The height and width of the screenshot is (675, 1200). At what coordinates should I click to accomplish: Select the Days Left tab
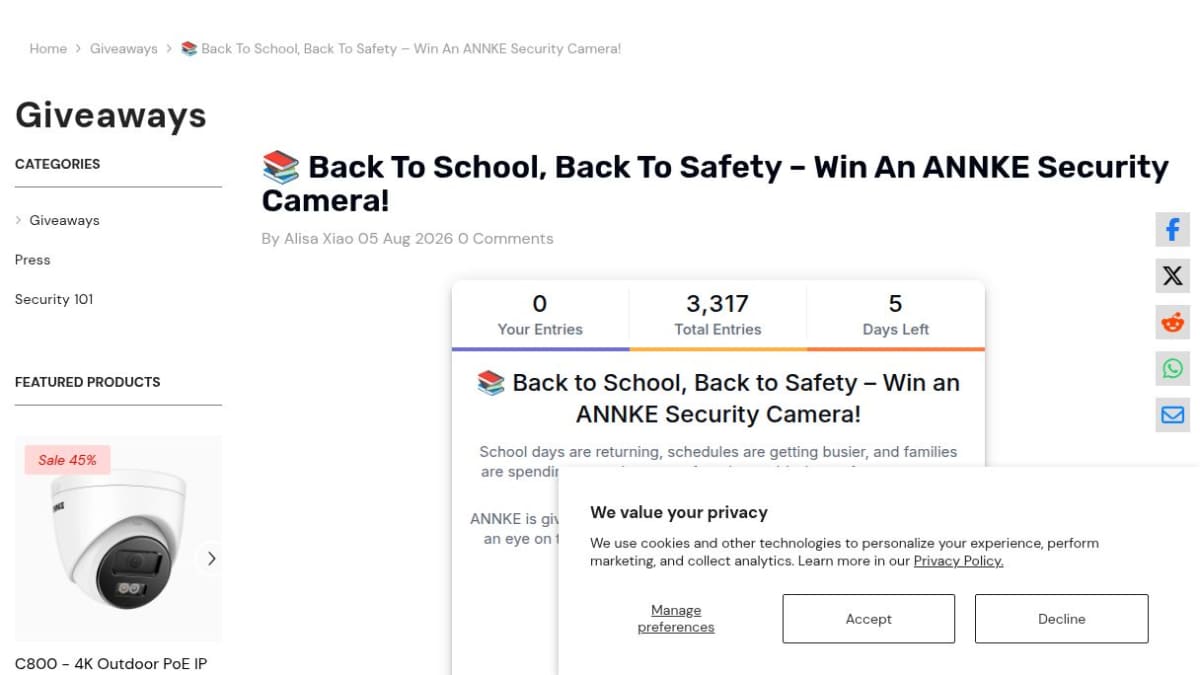click(x=896, y=315)
